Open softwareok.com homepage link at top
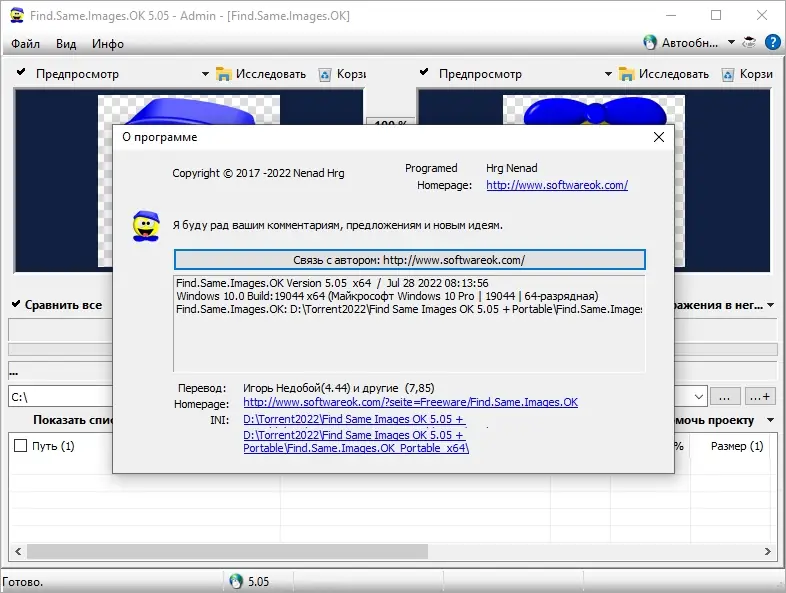Viewport: 786px width, 593px height. [557, 185]
